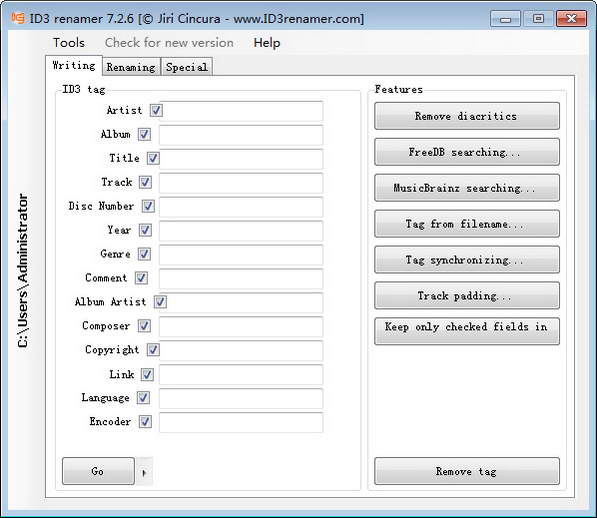597x518 pixels.
Task: Maximize the ID3 renamer window
Action: pyautogui.click(x=538, y=19)
